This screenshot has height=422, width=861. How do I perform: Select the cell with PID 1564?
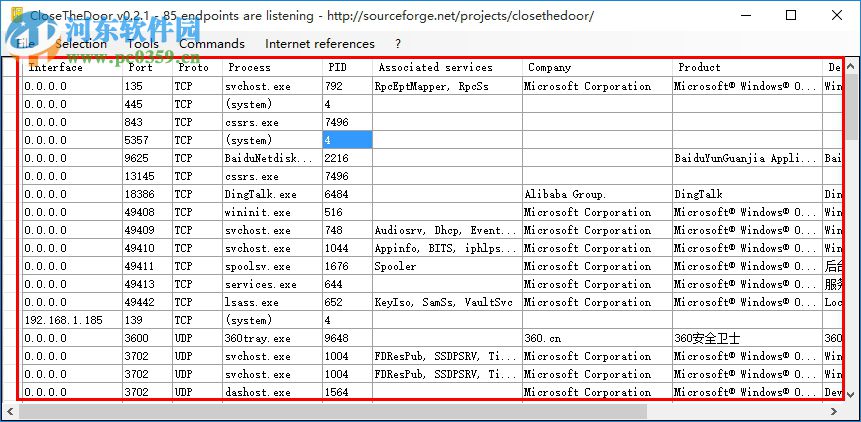tap(347, 392)
